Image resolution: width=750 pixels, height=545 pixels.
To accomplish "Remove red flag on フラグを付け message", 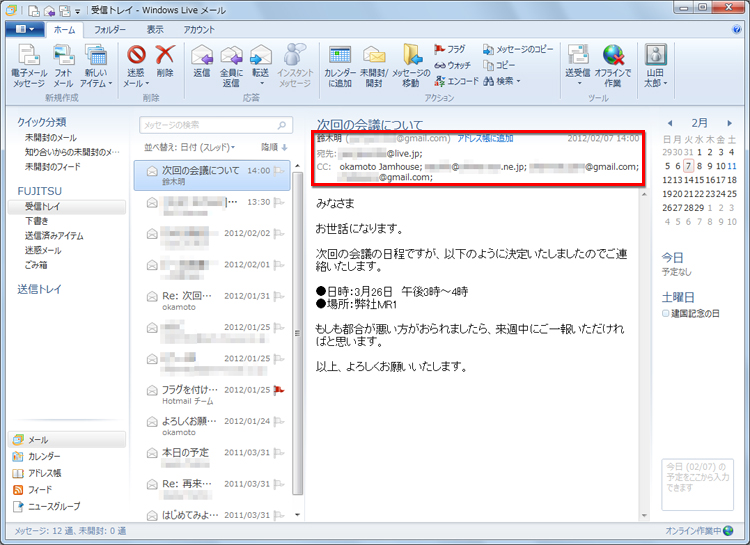I will pos(279,390).
